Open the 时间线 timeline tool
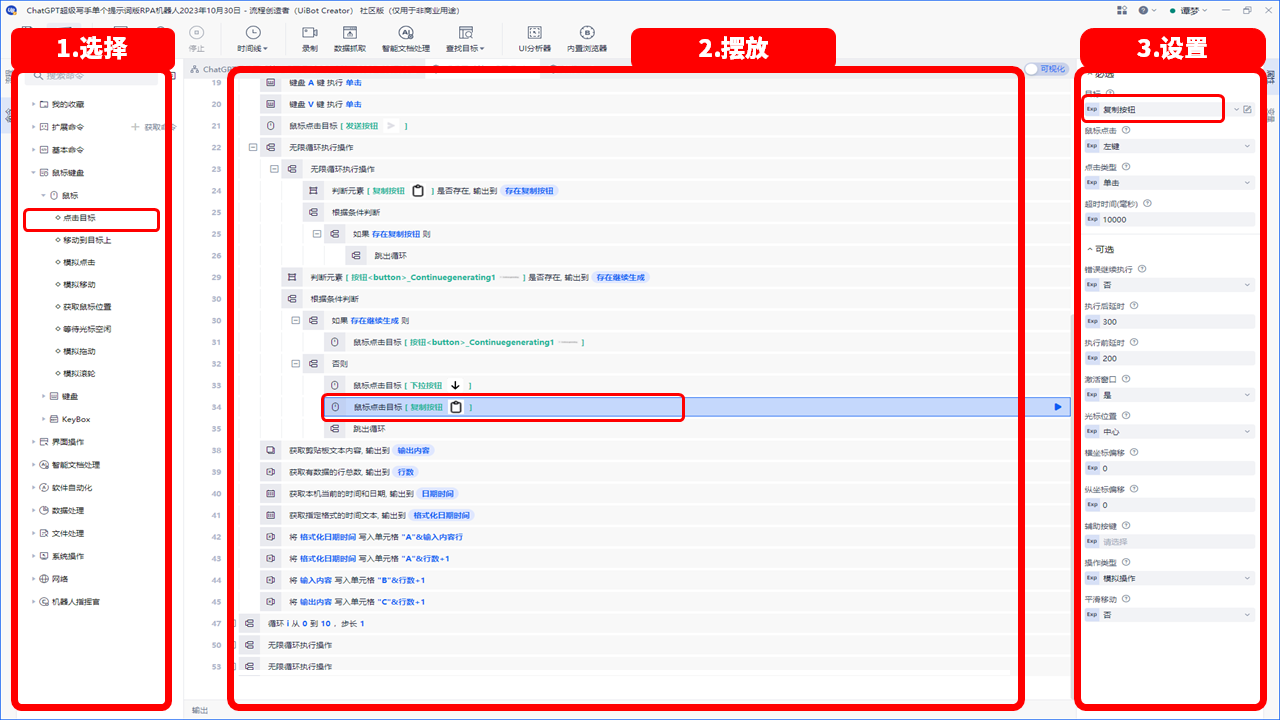The image size is (1280, 720). pyautogui.click(x=252, y=40)
